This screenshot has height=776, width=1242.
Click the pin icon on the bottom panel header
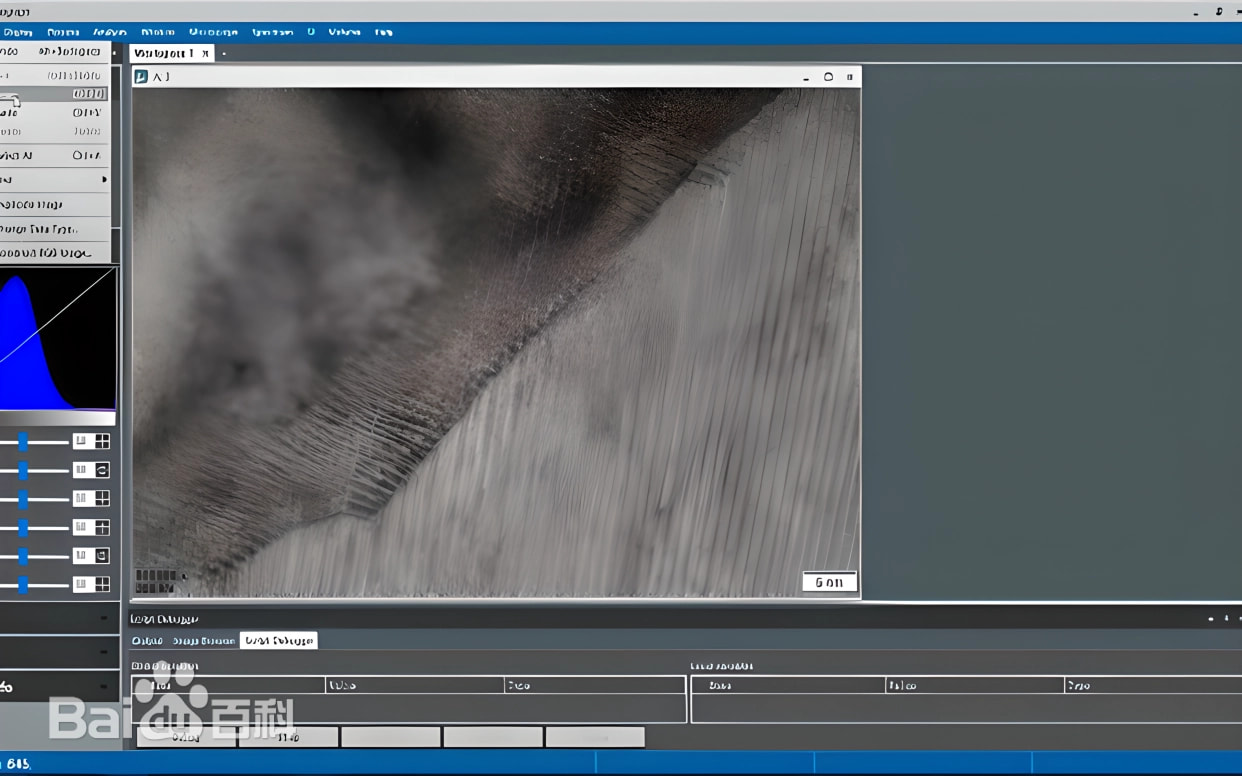[x=1227, y=619]
